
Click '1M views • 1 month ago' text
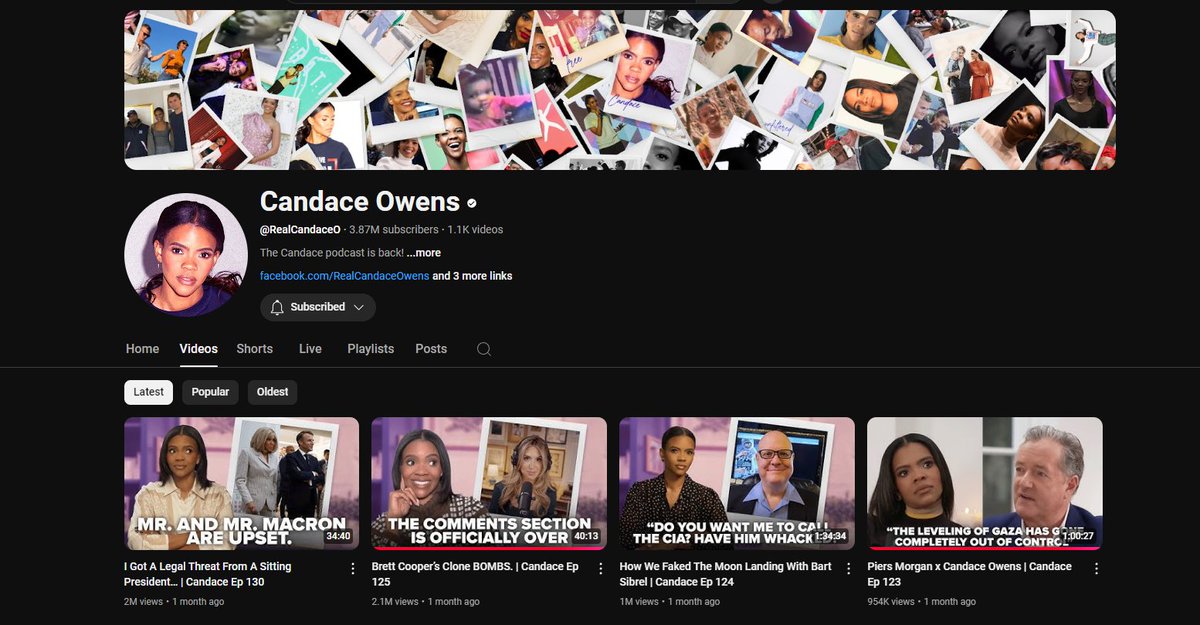[670, 602]
